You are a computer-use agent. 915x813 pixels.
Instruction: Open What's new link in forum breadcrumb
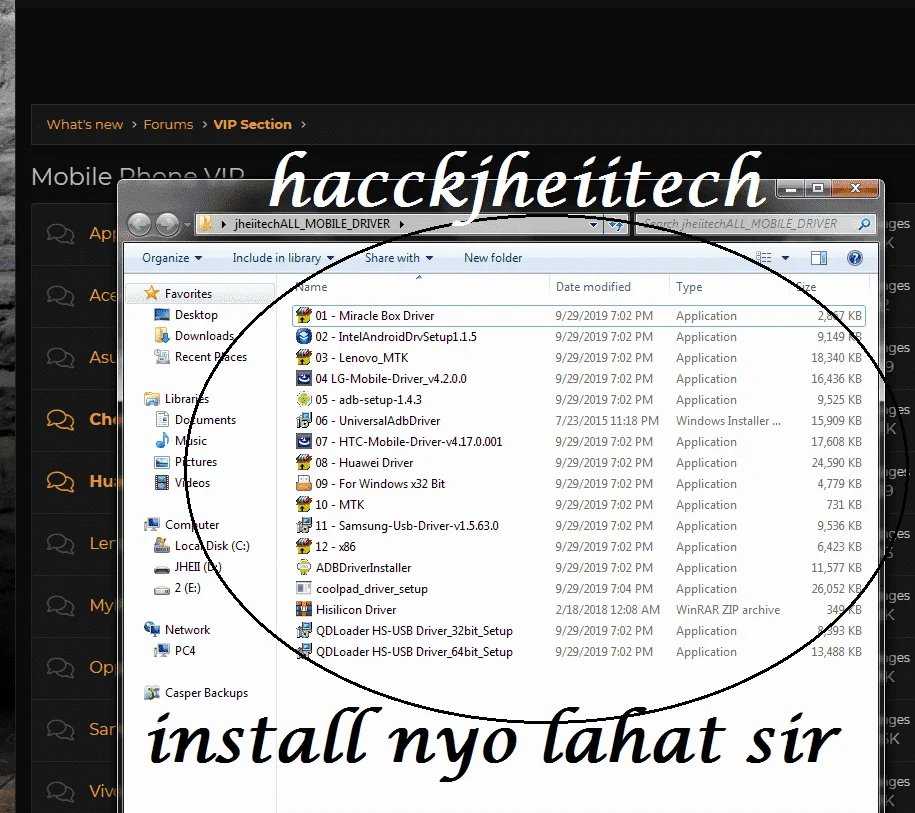(x=85, y=124)
